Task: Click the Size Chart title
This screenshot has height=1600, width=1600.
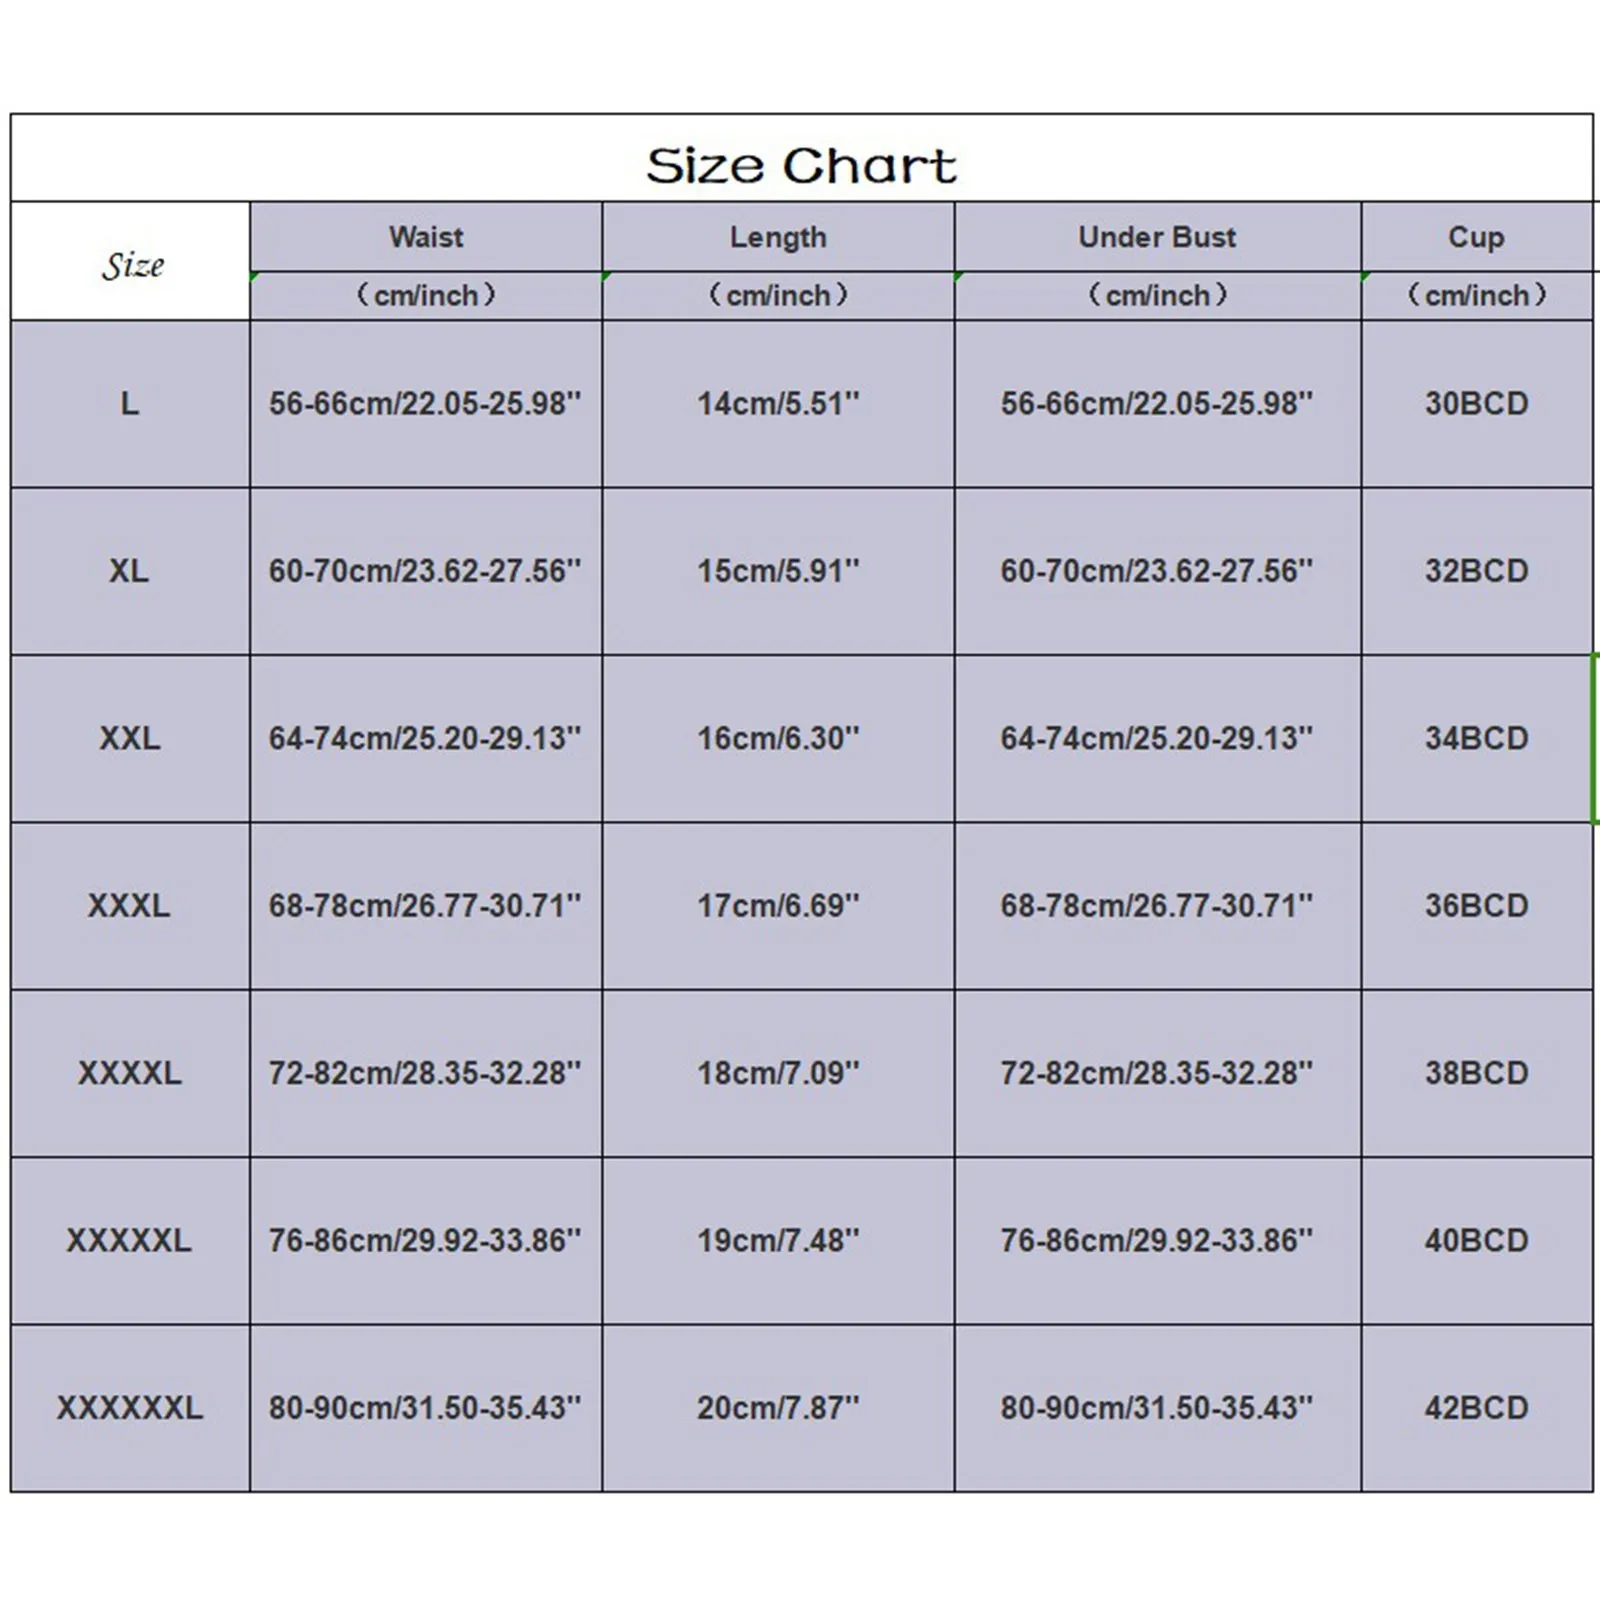Action: pyautogui.click(x=801, y=166)
